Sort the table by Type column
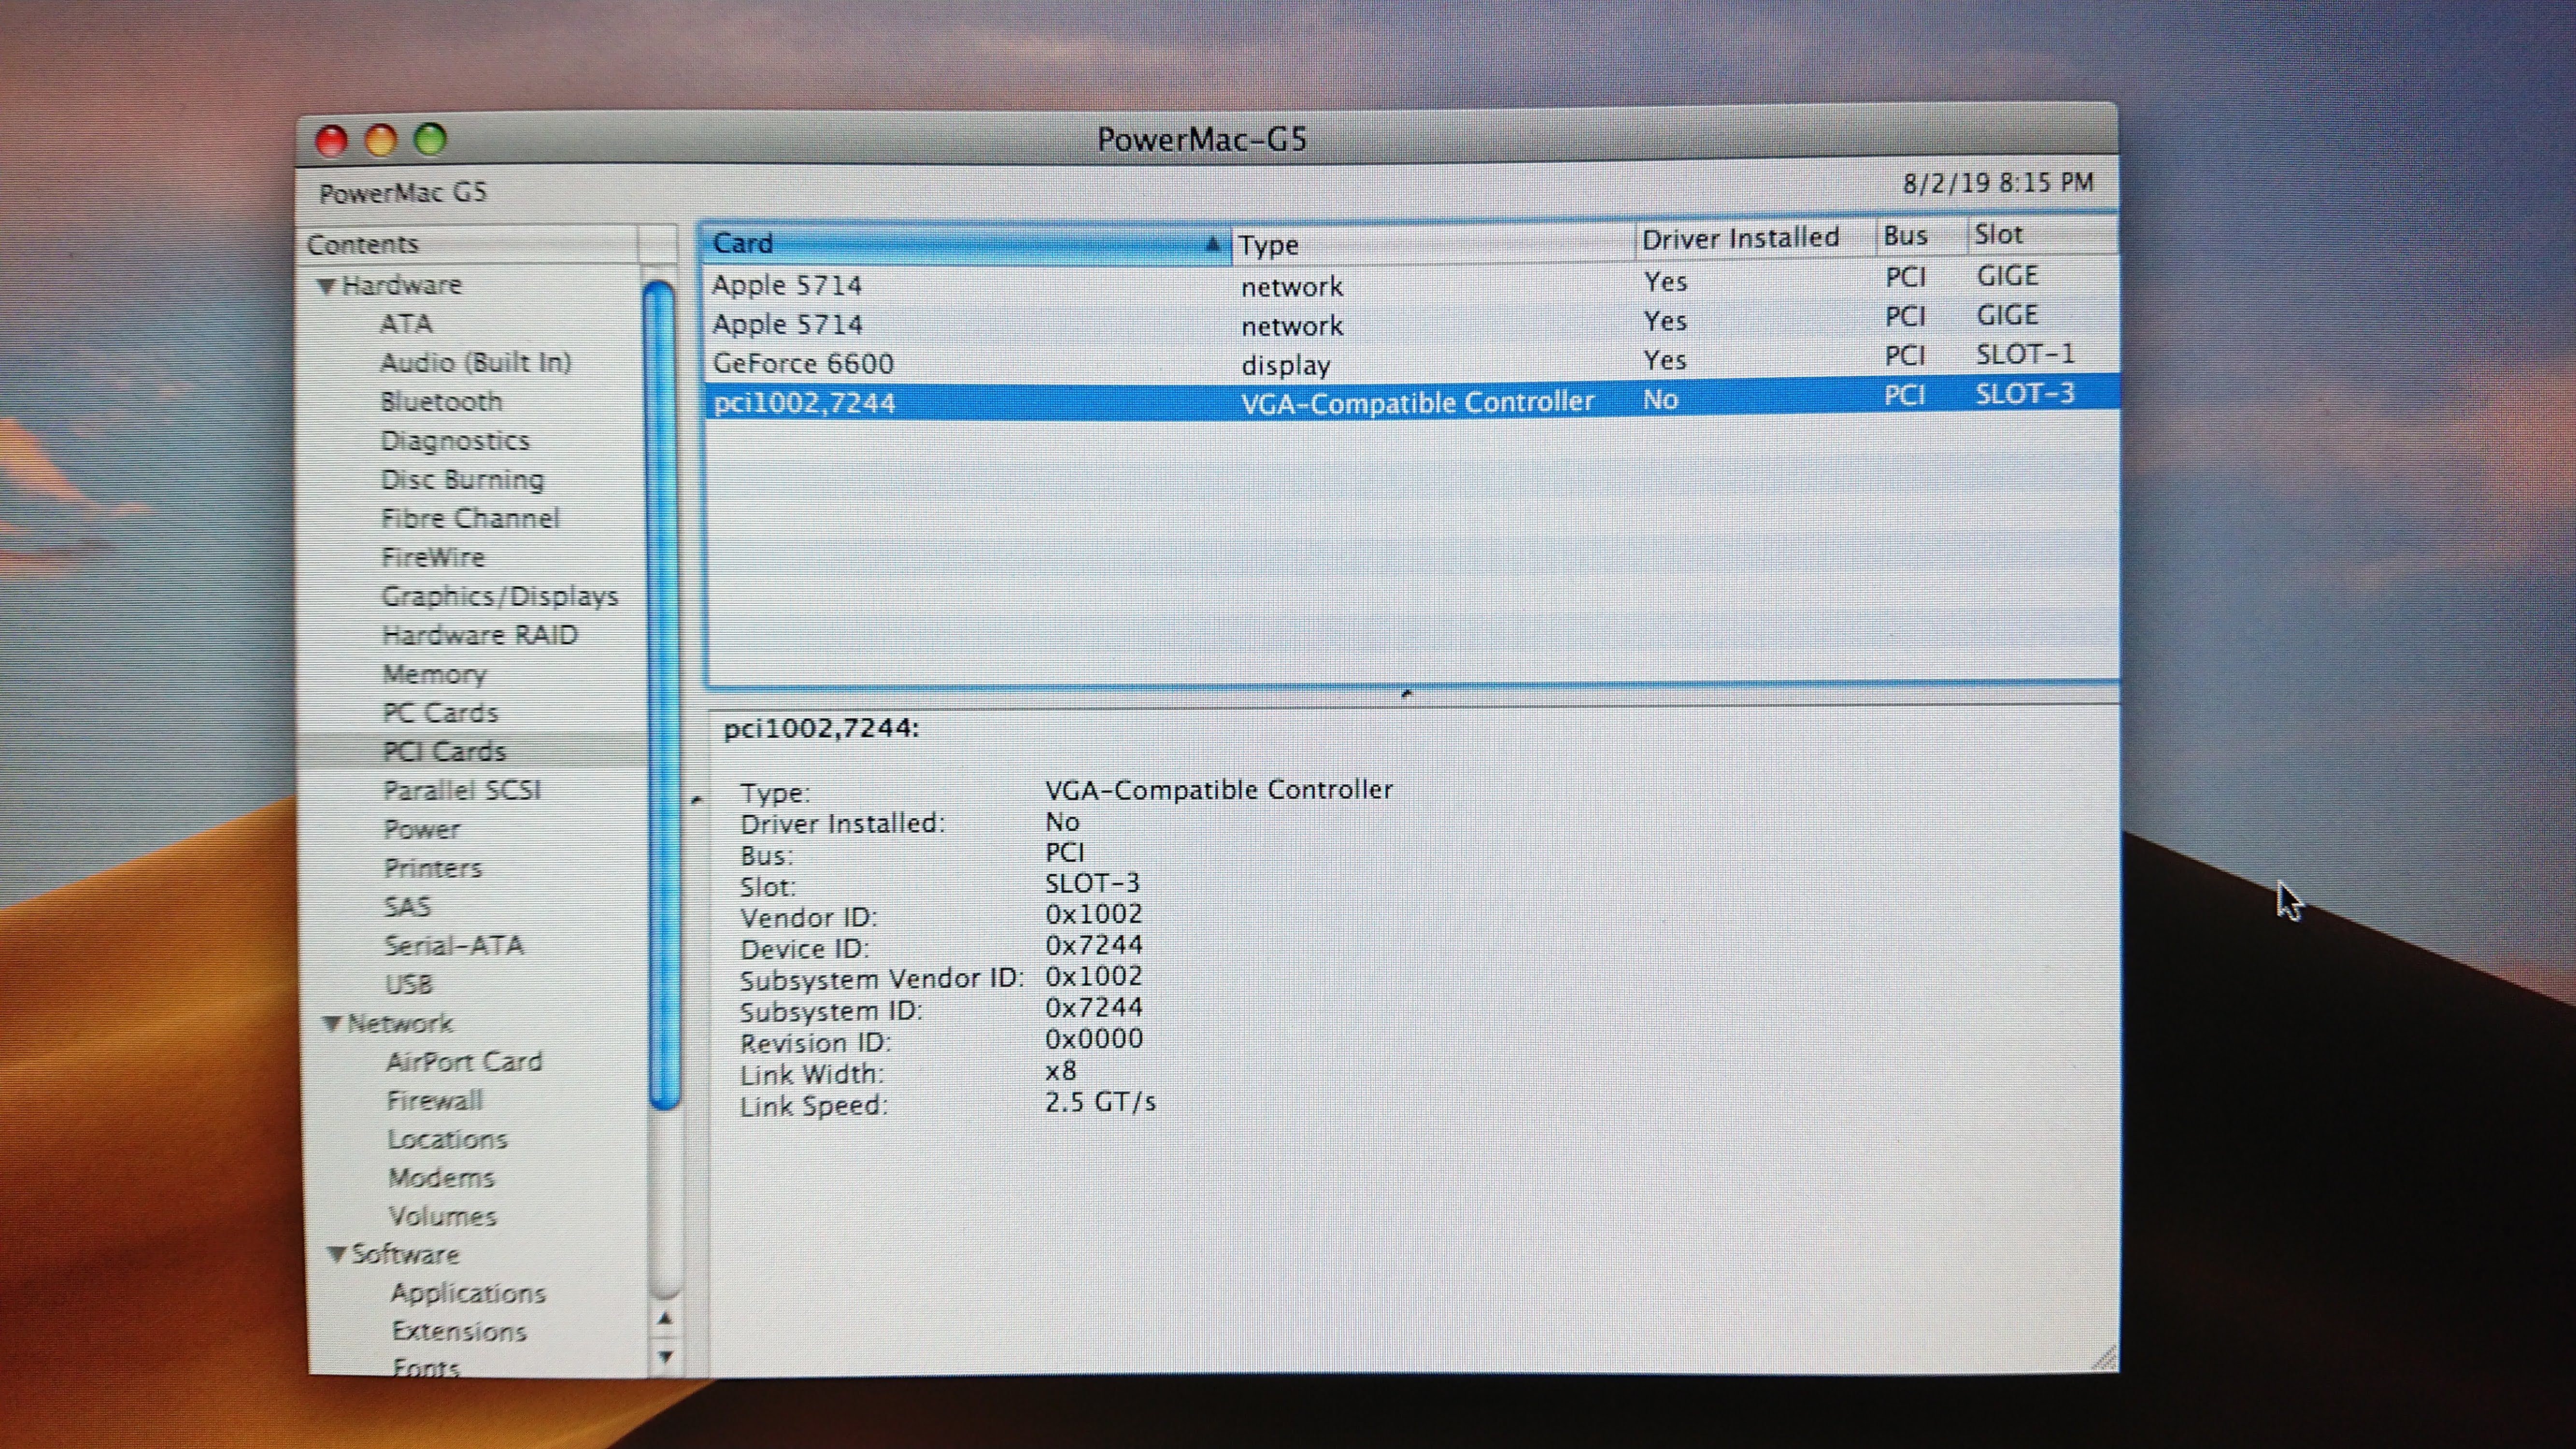The width and height of the screenshot is (2576, 1449). point(1432,244)
